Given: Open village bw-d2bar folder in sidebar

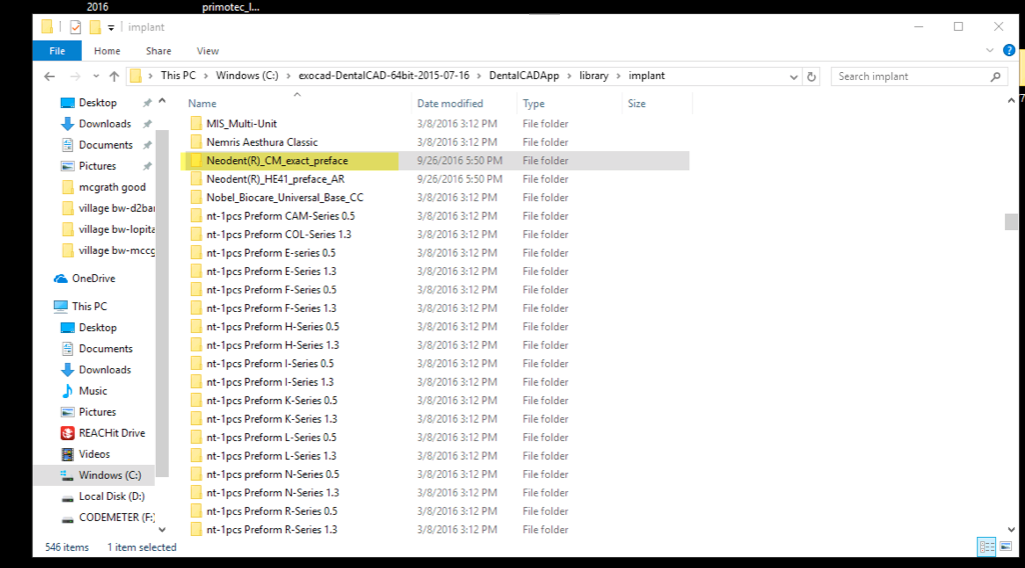Looking at the screenshot, I should [x=116, y=208].
